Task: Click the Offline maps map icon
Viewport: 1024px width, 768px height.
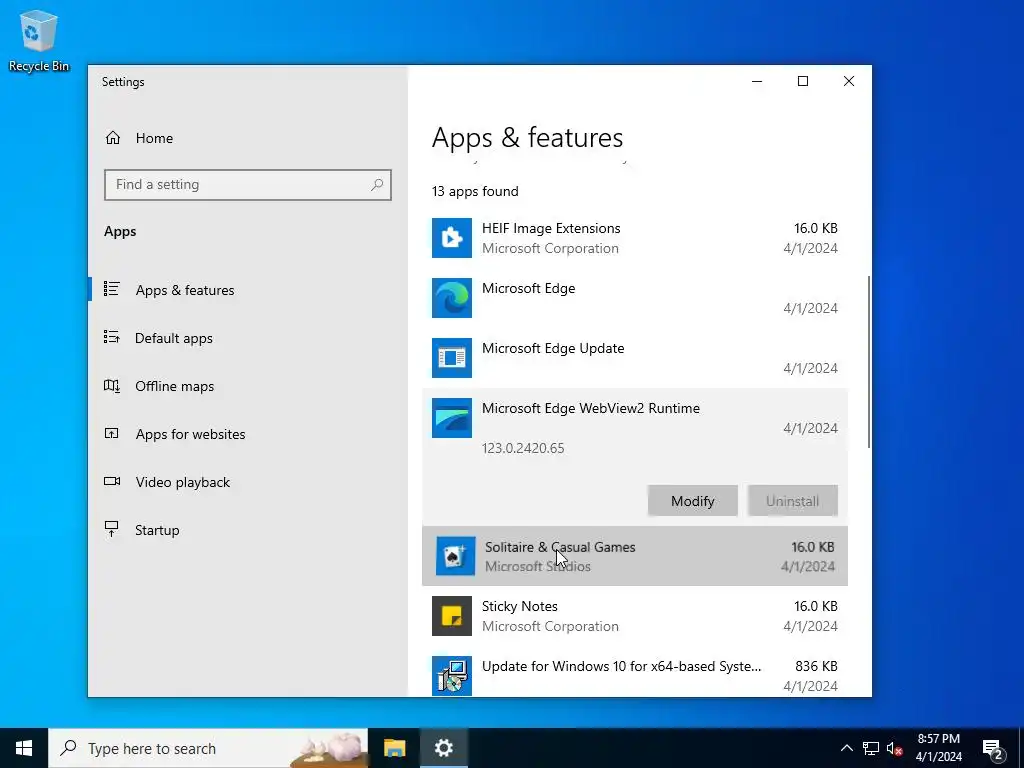Action: 112,385
